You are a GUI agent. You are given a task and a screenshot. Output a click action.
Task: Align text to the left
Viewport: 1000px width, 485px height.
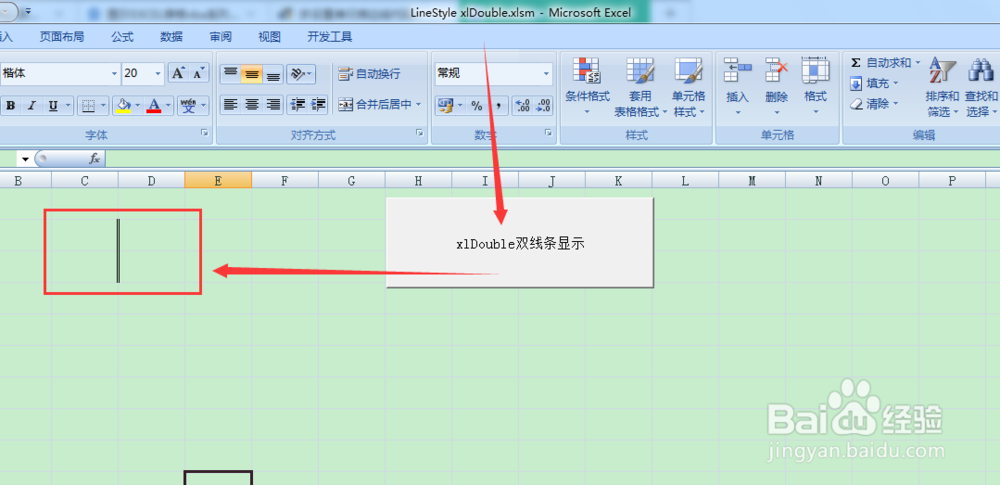(x=230, y=105)
